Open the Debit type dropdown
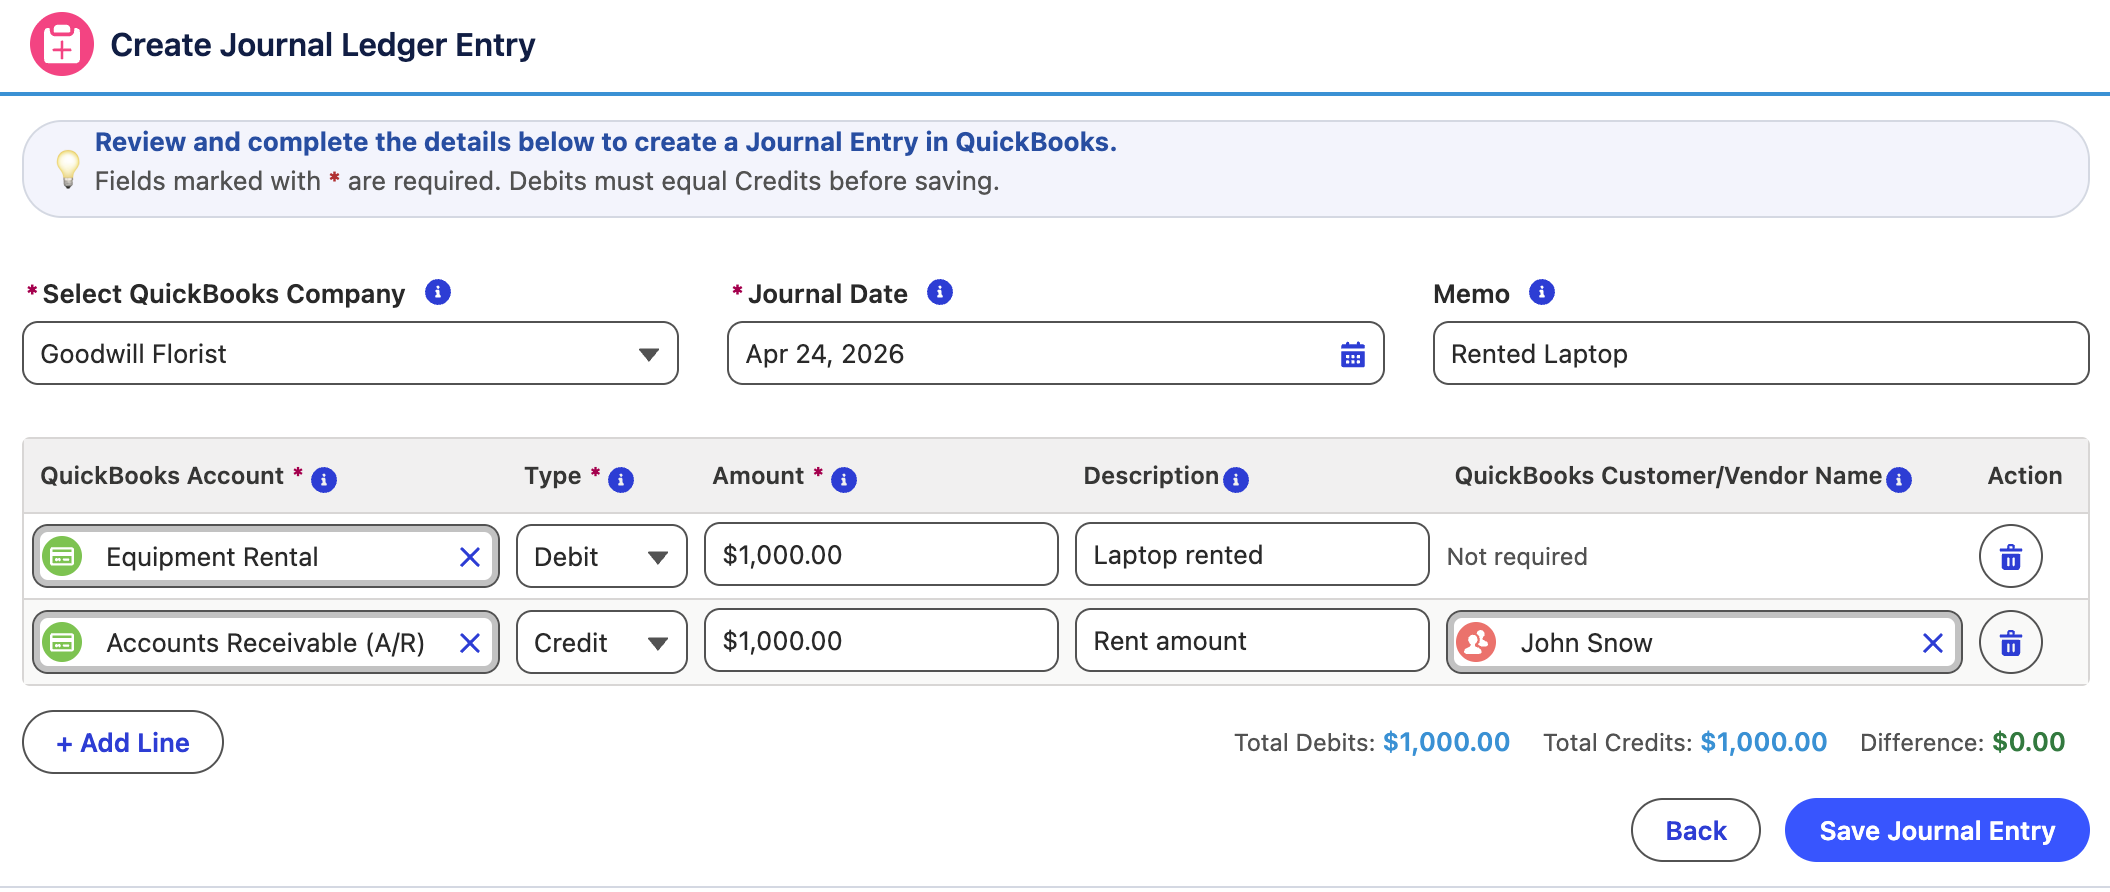 [x=602, y=556]
